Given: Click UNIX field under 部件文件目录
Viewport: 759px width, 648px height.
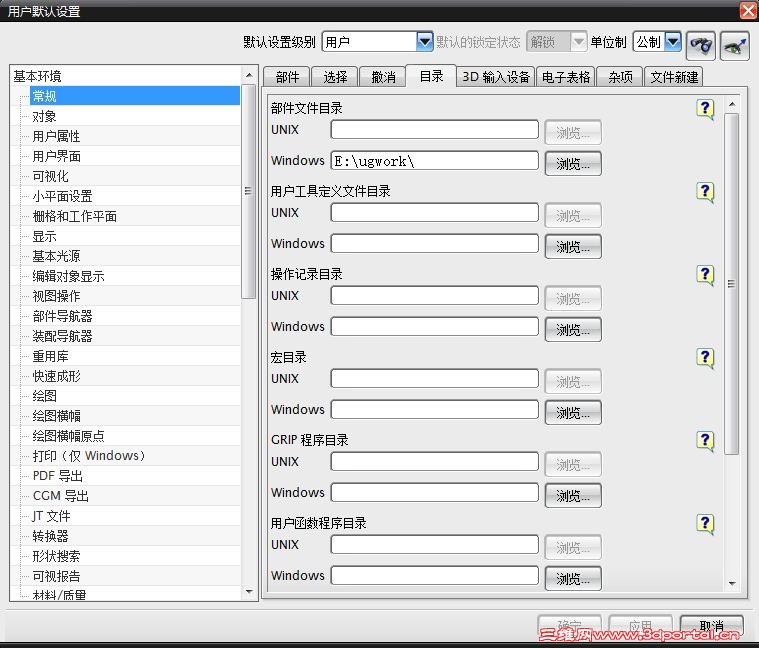Looking at the screenshot, I should pyautogui.click(x=434, y=130).
